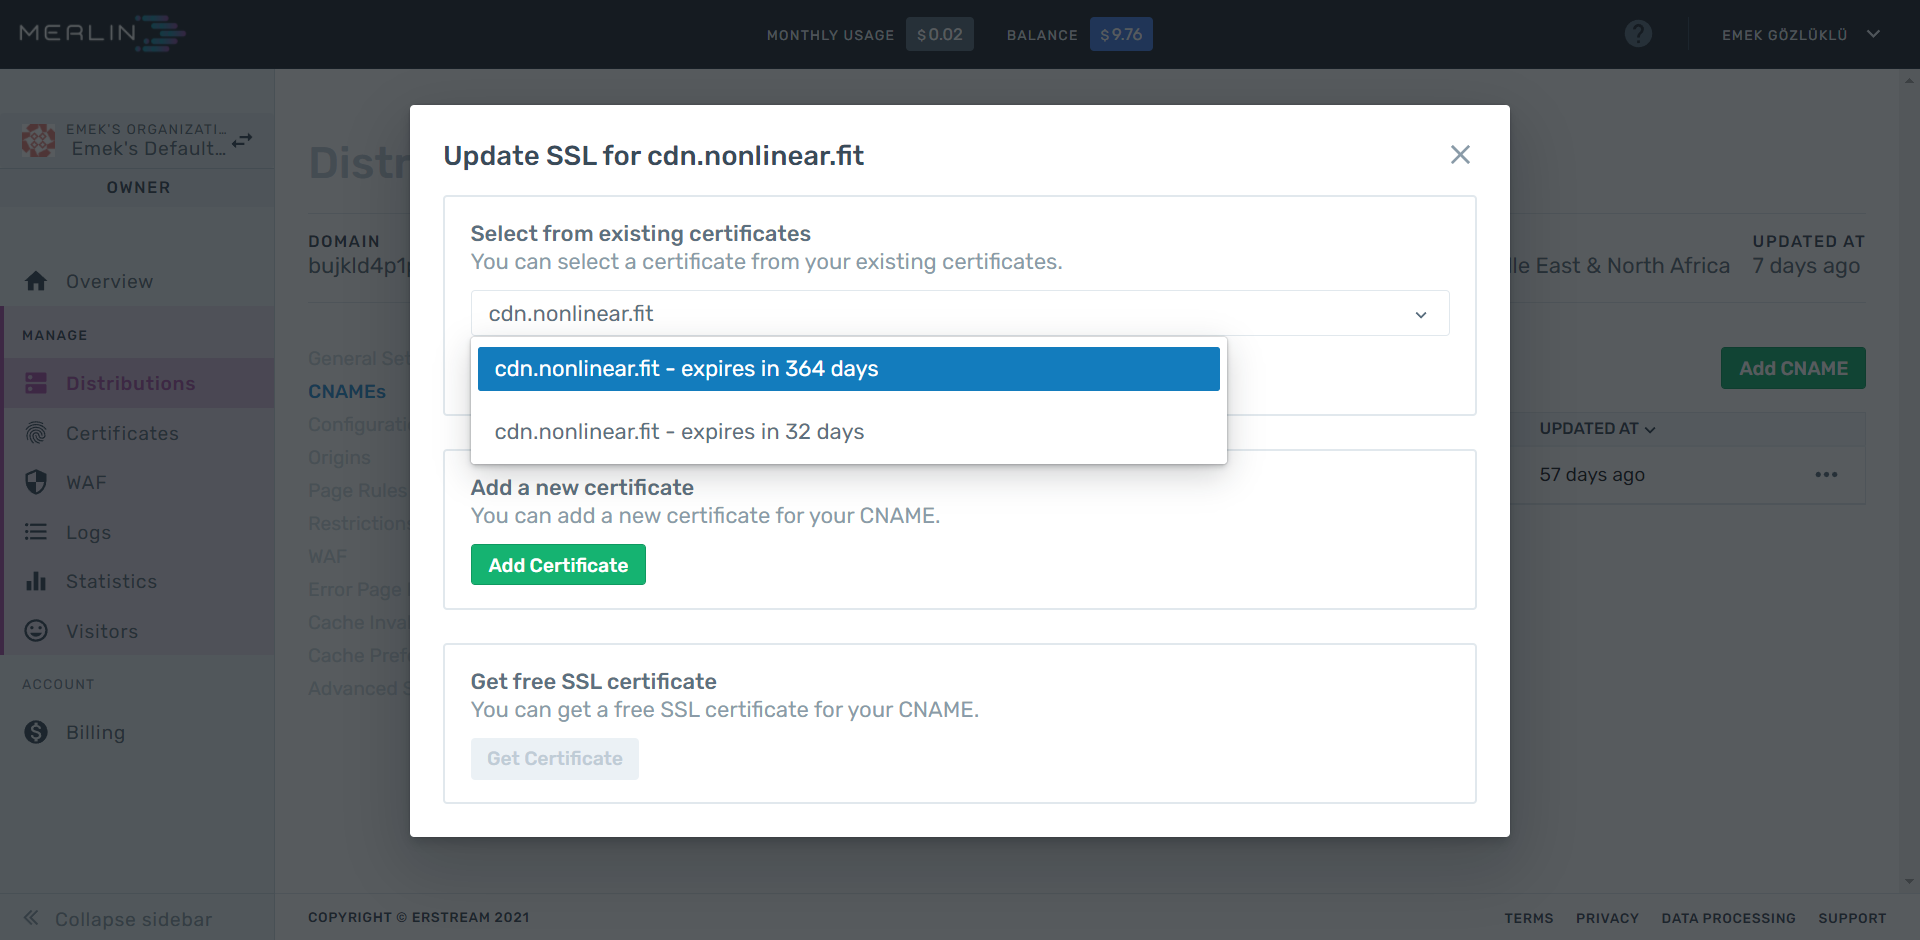
Task: Click the Get Certificate button
Action: click(555, 759)
